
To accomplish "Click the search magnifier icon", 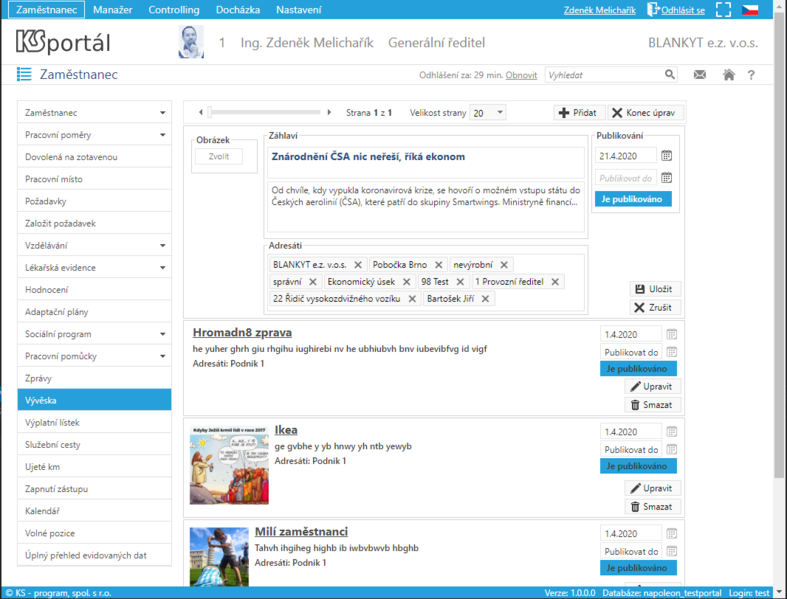I will (670, 75).
